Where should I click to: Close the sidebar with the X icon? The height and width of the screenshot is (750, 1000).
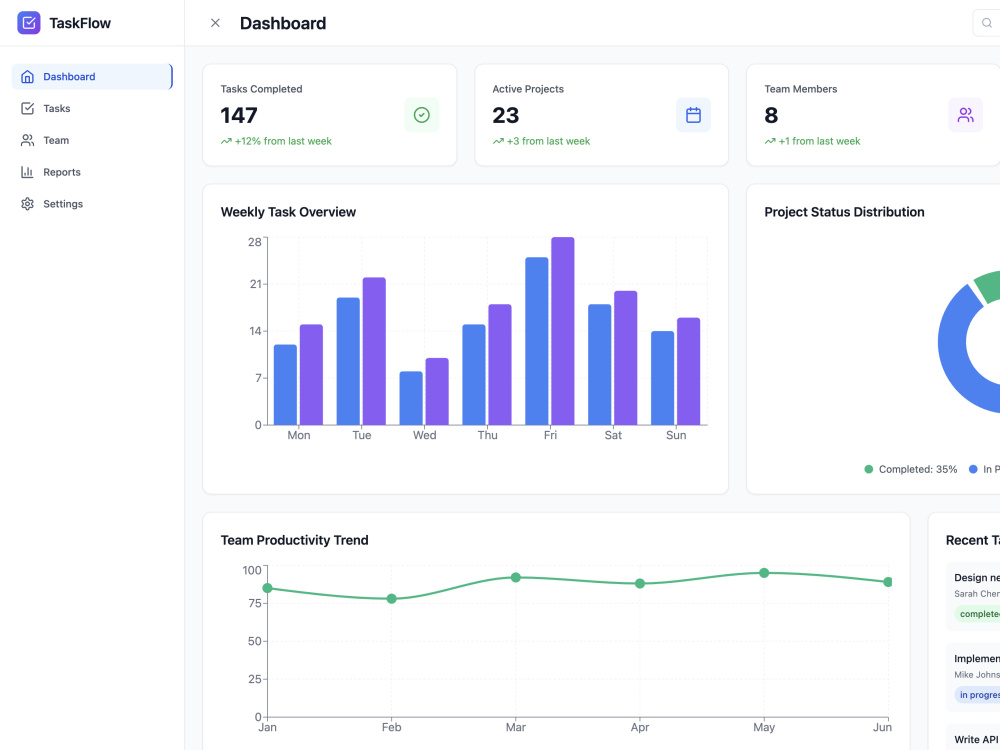tap(215, 23)
